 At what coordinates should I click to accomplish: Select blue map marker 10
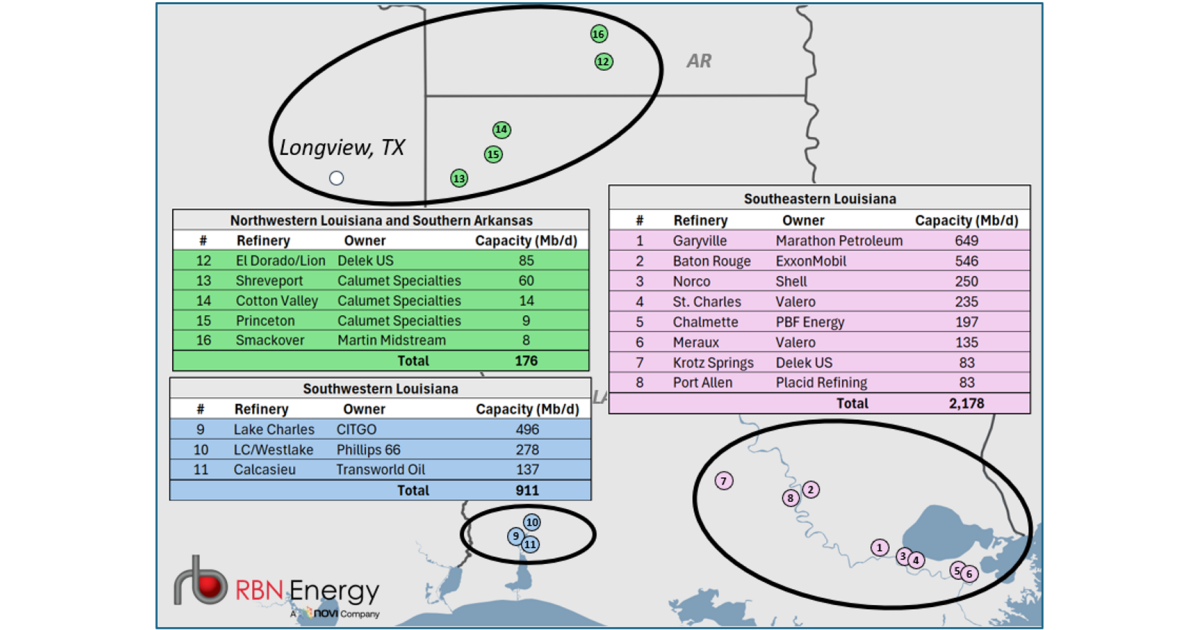tap(532, 522)
